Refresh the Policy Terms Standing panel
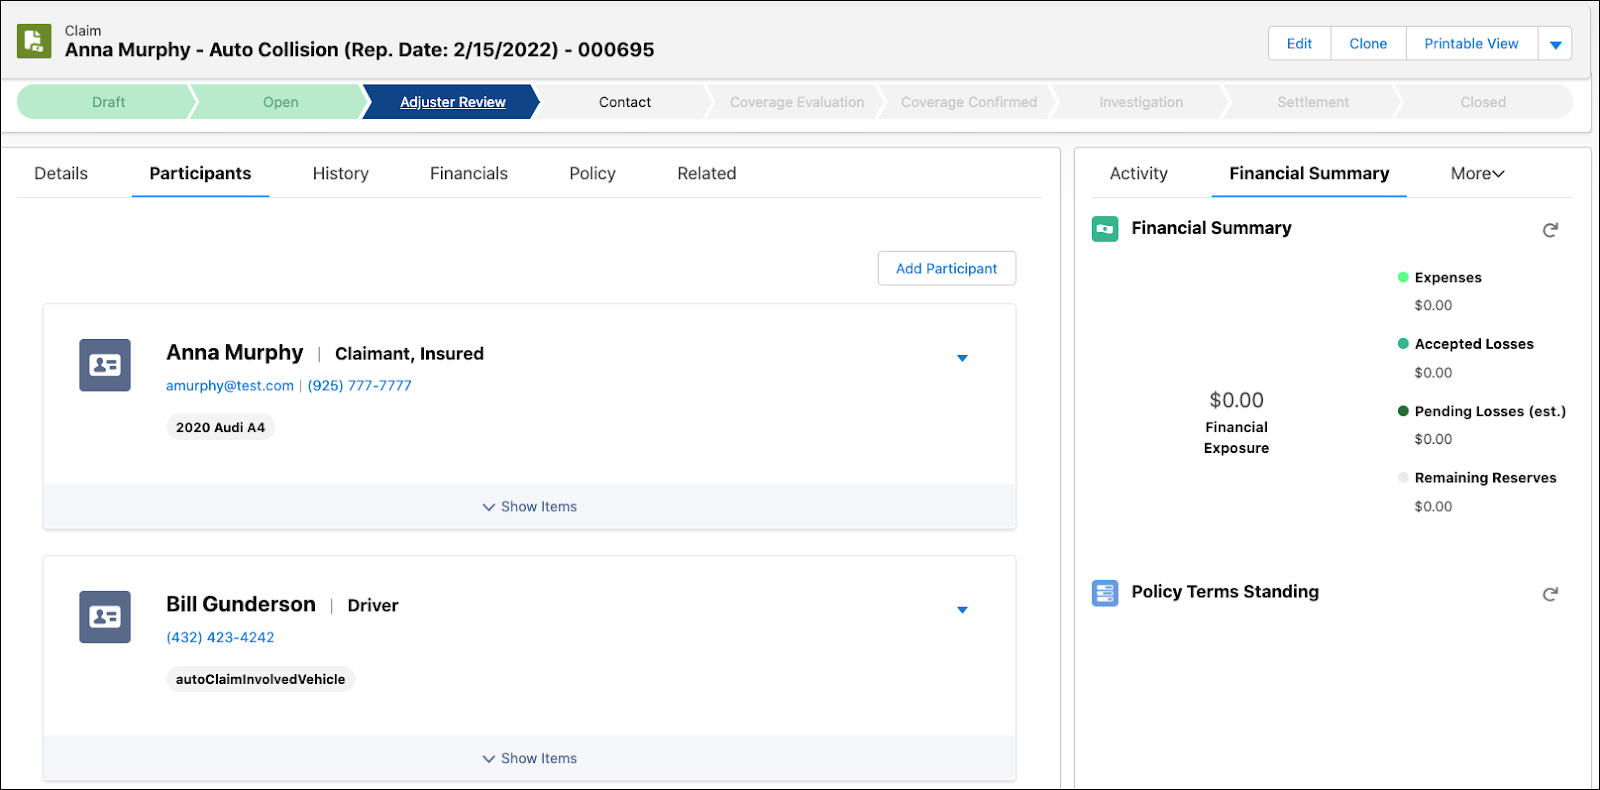Viewport: 1600px width, 790px height. [x=1550, y=594]
